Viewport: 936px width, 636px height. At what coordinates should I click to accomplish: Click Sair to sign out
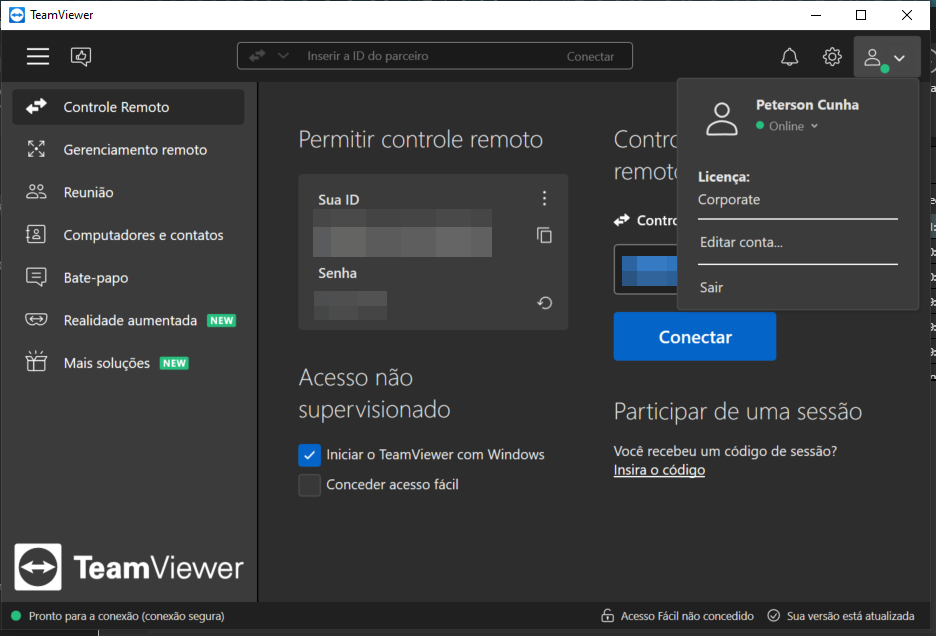[711, 288]
